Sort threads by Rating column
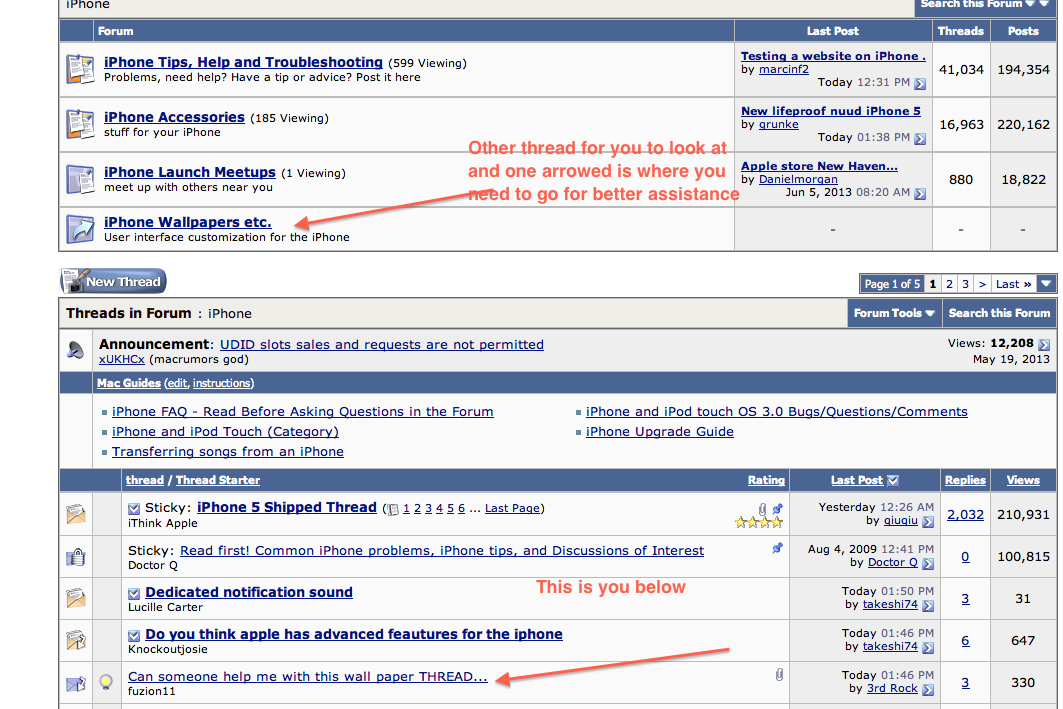 (x=766, y=480)
